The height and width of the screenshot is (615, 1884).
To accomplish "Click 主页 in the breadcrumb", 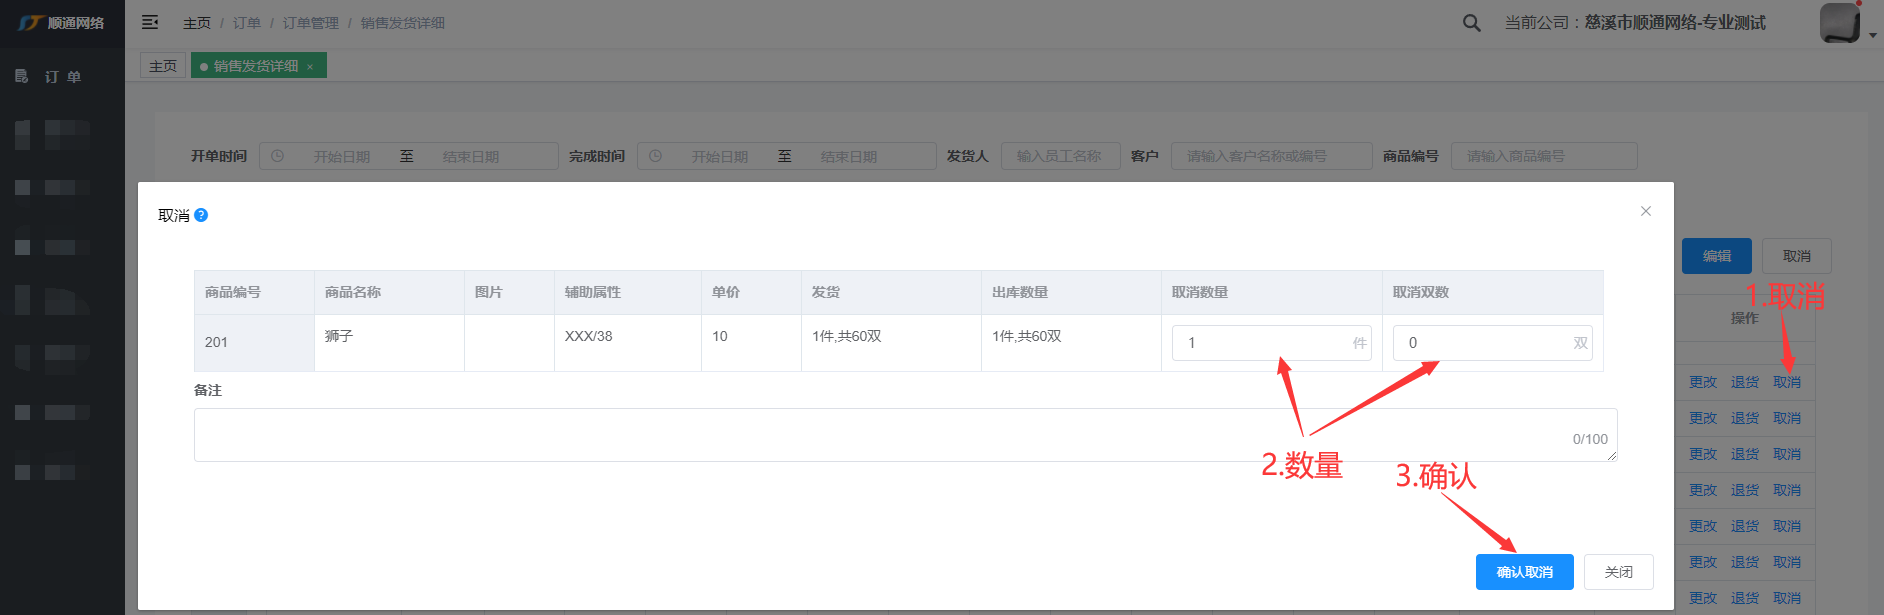I will [197, 23].
